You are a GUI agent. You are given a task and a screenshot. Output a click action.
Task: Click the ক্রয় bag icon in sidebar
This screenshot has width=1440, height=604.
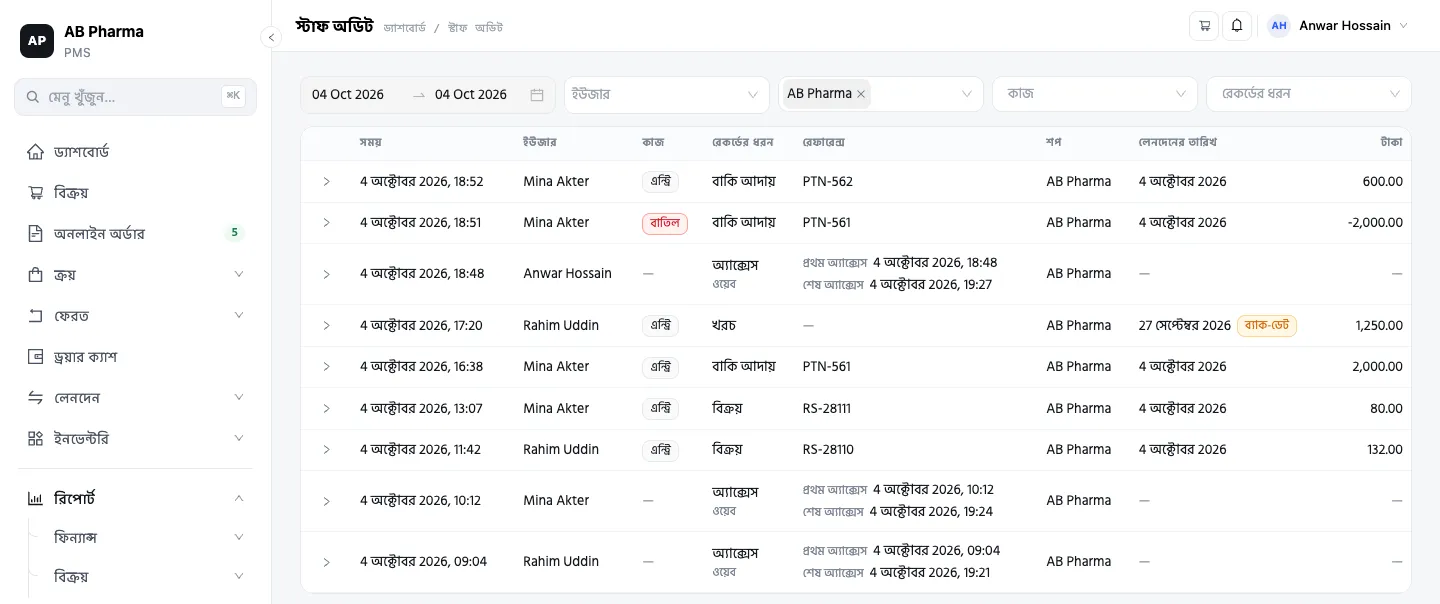point(36,275)
